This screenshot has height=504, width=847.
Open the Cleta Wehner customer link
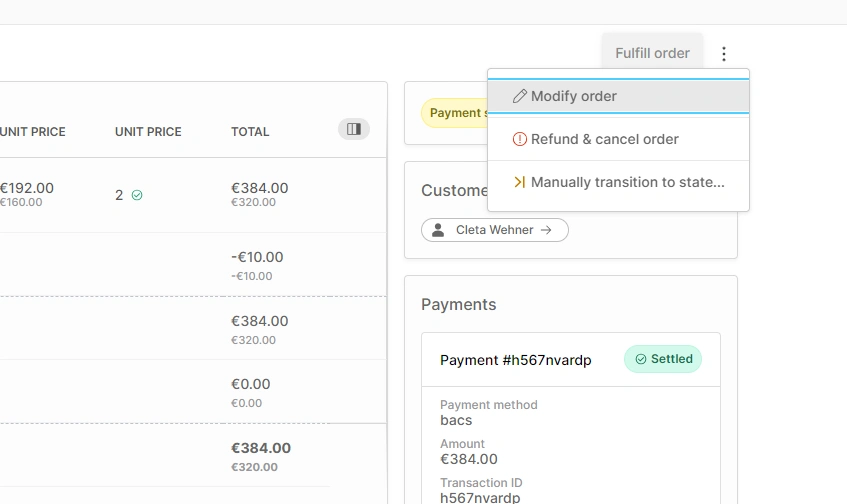pyautogui.click(x=495, y=230)
